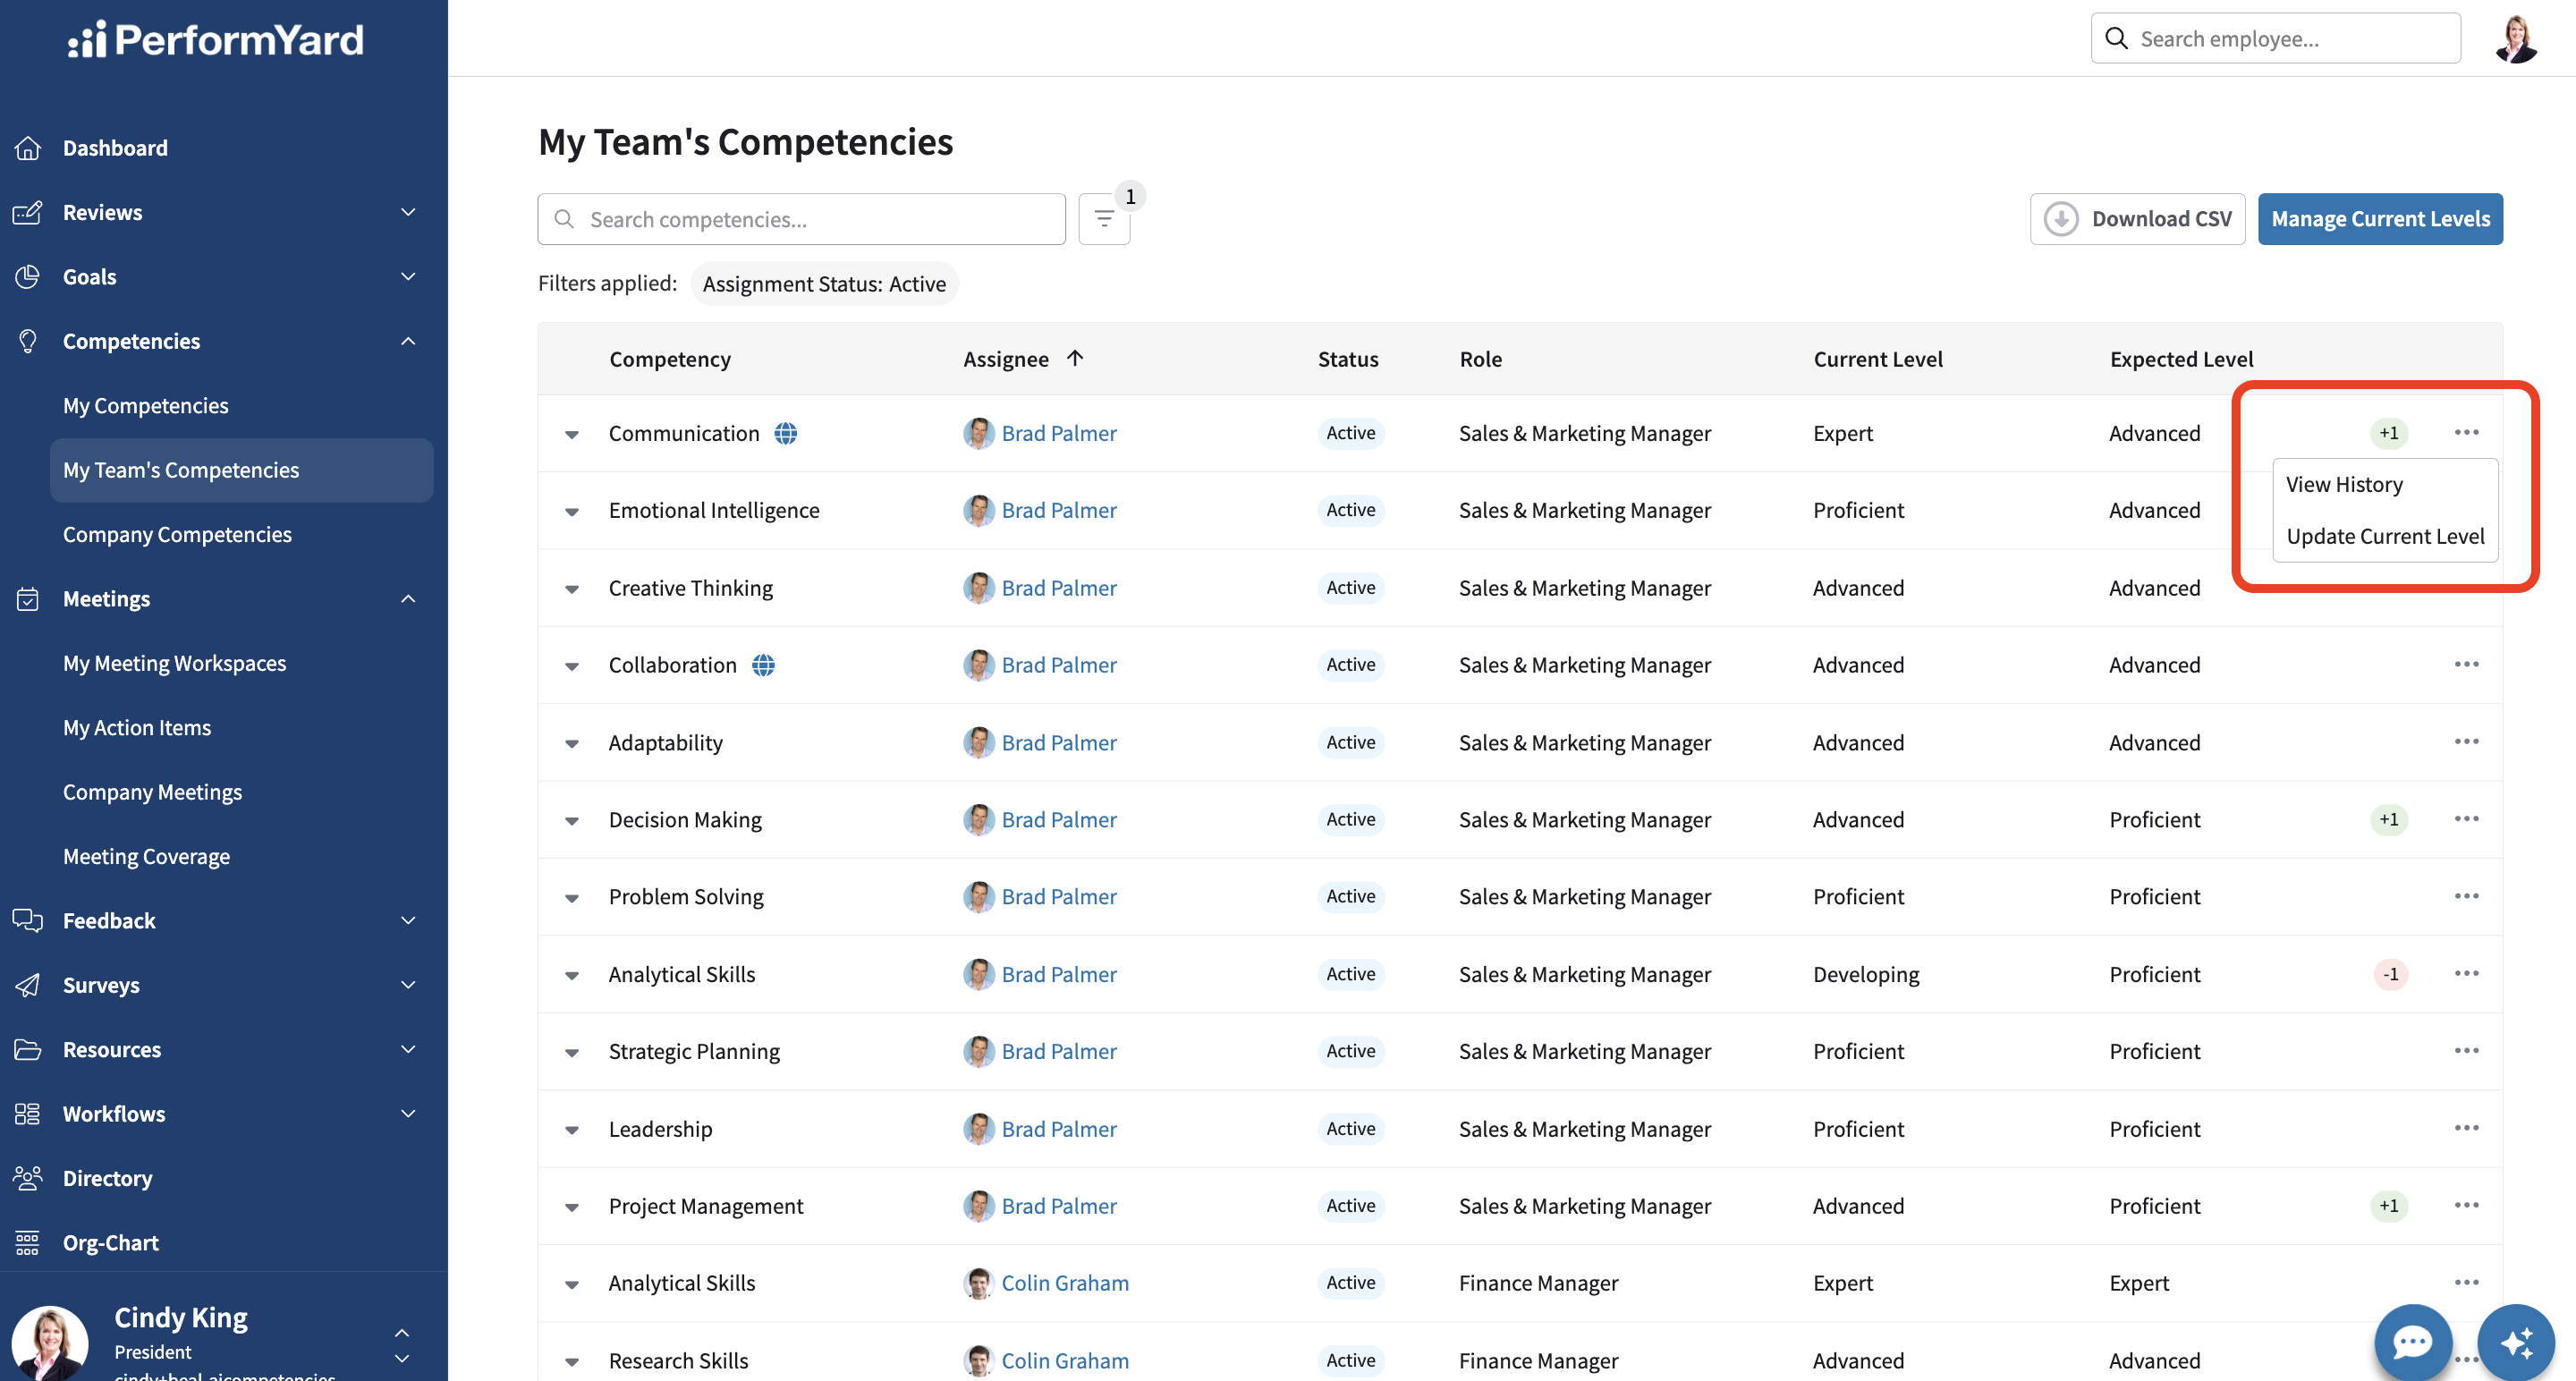Image resolution: width=2576 pixels, height=1381 pixels.
Task: Select View History from the row menu
Action: pos(2344,484)
